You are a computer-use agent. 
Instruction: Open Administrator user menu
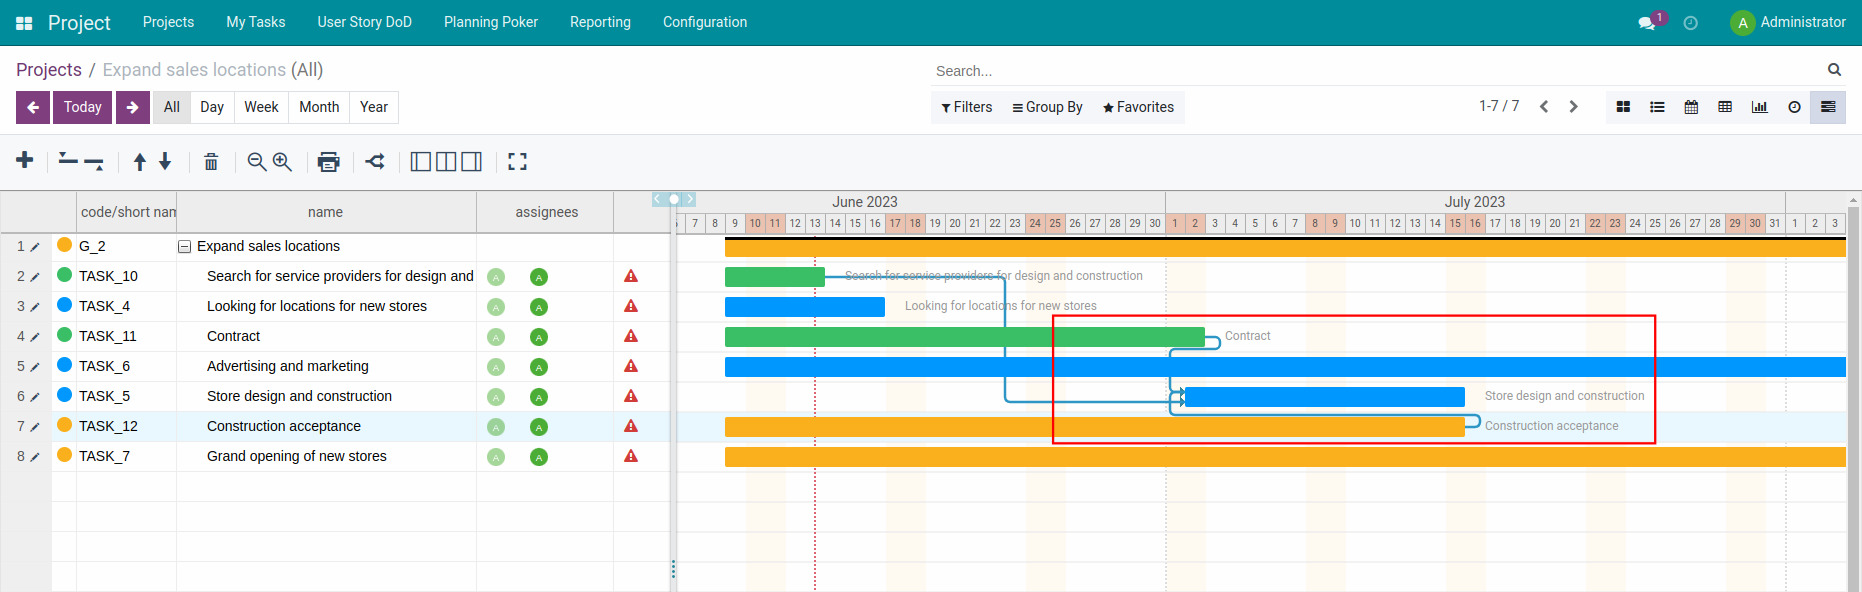coord(1788,22)
